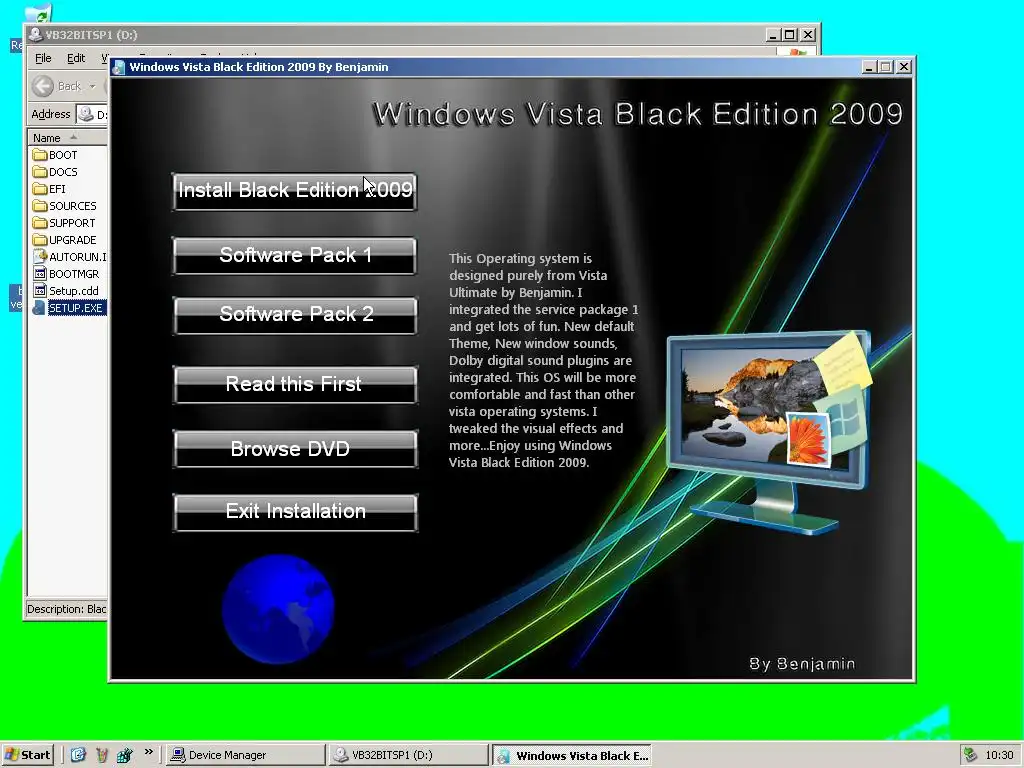
Task: Open the Recycle Bin desktop icon
Action: pyautogui.click(x=40, y=14)
